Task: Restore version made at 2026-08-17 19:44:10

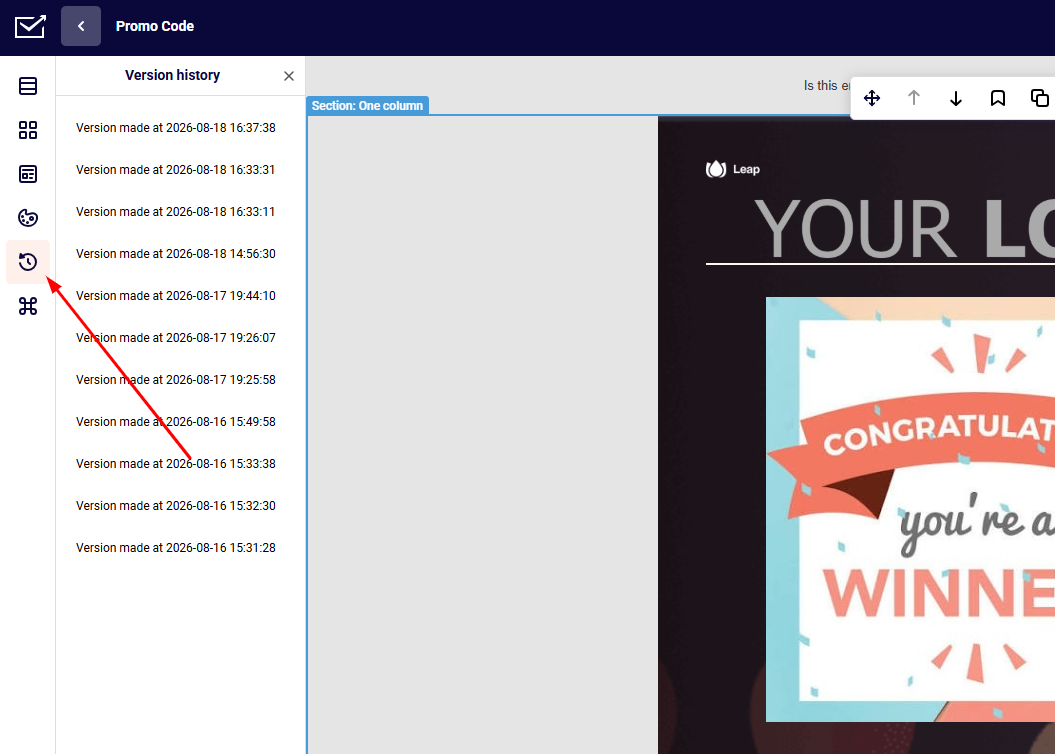Action: [x=176, y=296]
